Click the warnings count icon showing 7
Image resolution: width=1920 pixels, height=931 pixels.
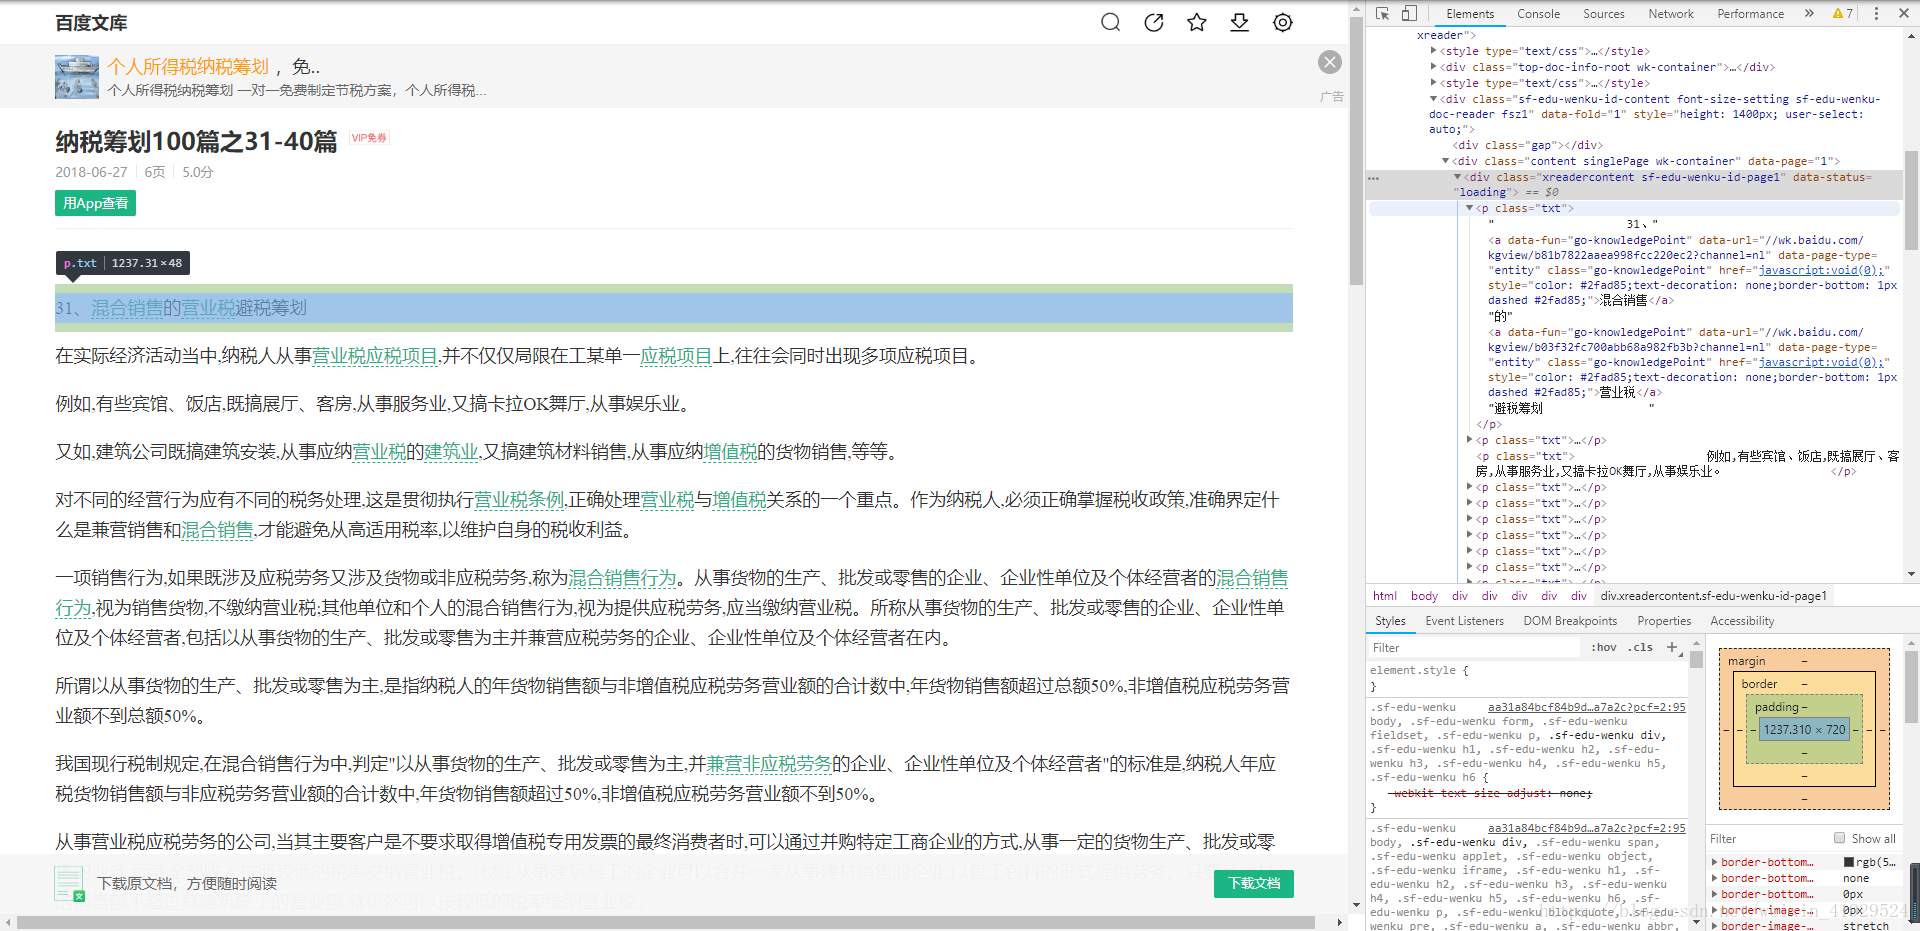(1842, 14)
